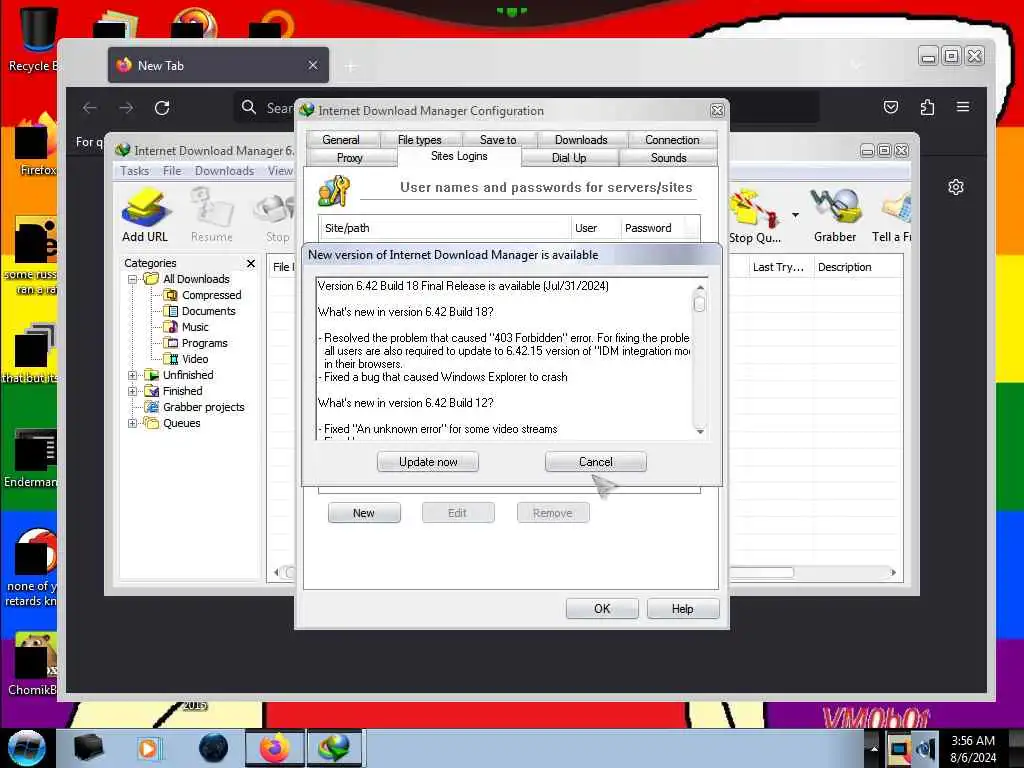Click the Add URL toolbar icon in IDM

click(x=145, y=216)
